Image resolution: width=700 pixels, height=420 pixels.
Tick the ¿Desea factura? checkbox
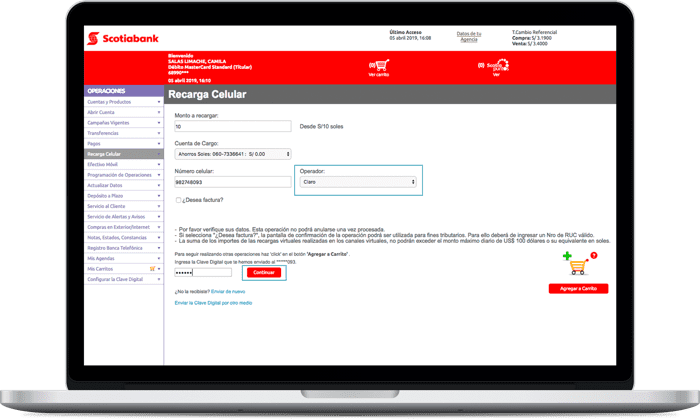pyautogui.click(x=178, y=200)
